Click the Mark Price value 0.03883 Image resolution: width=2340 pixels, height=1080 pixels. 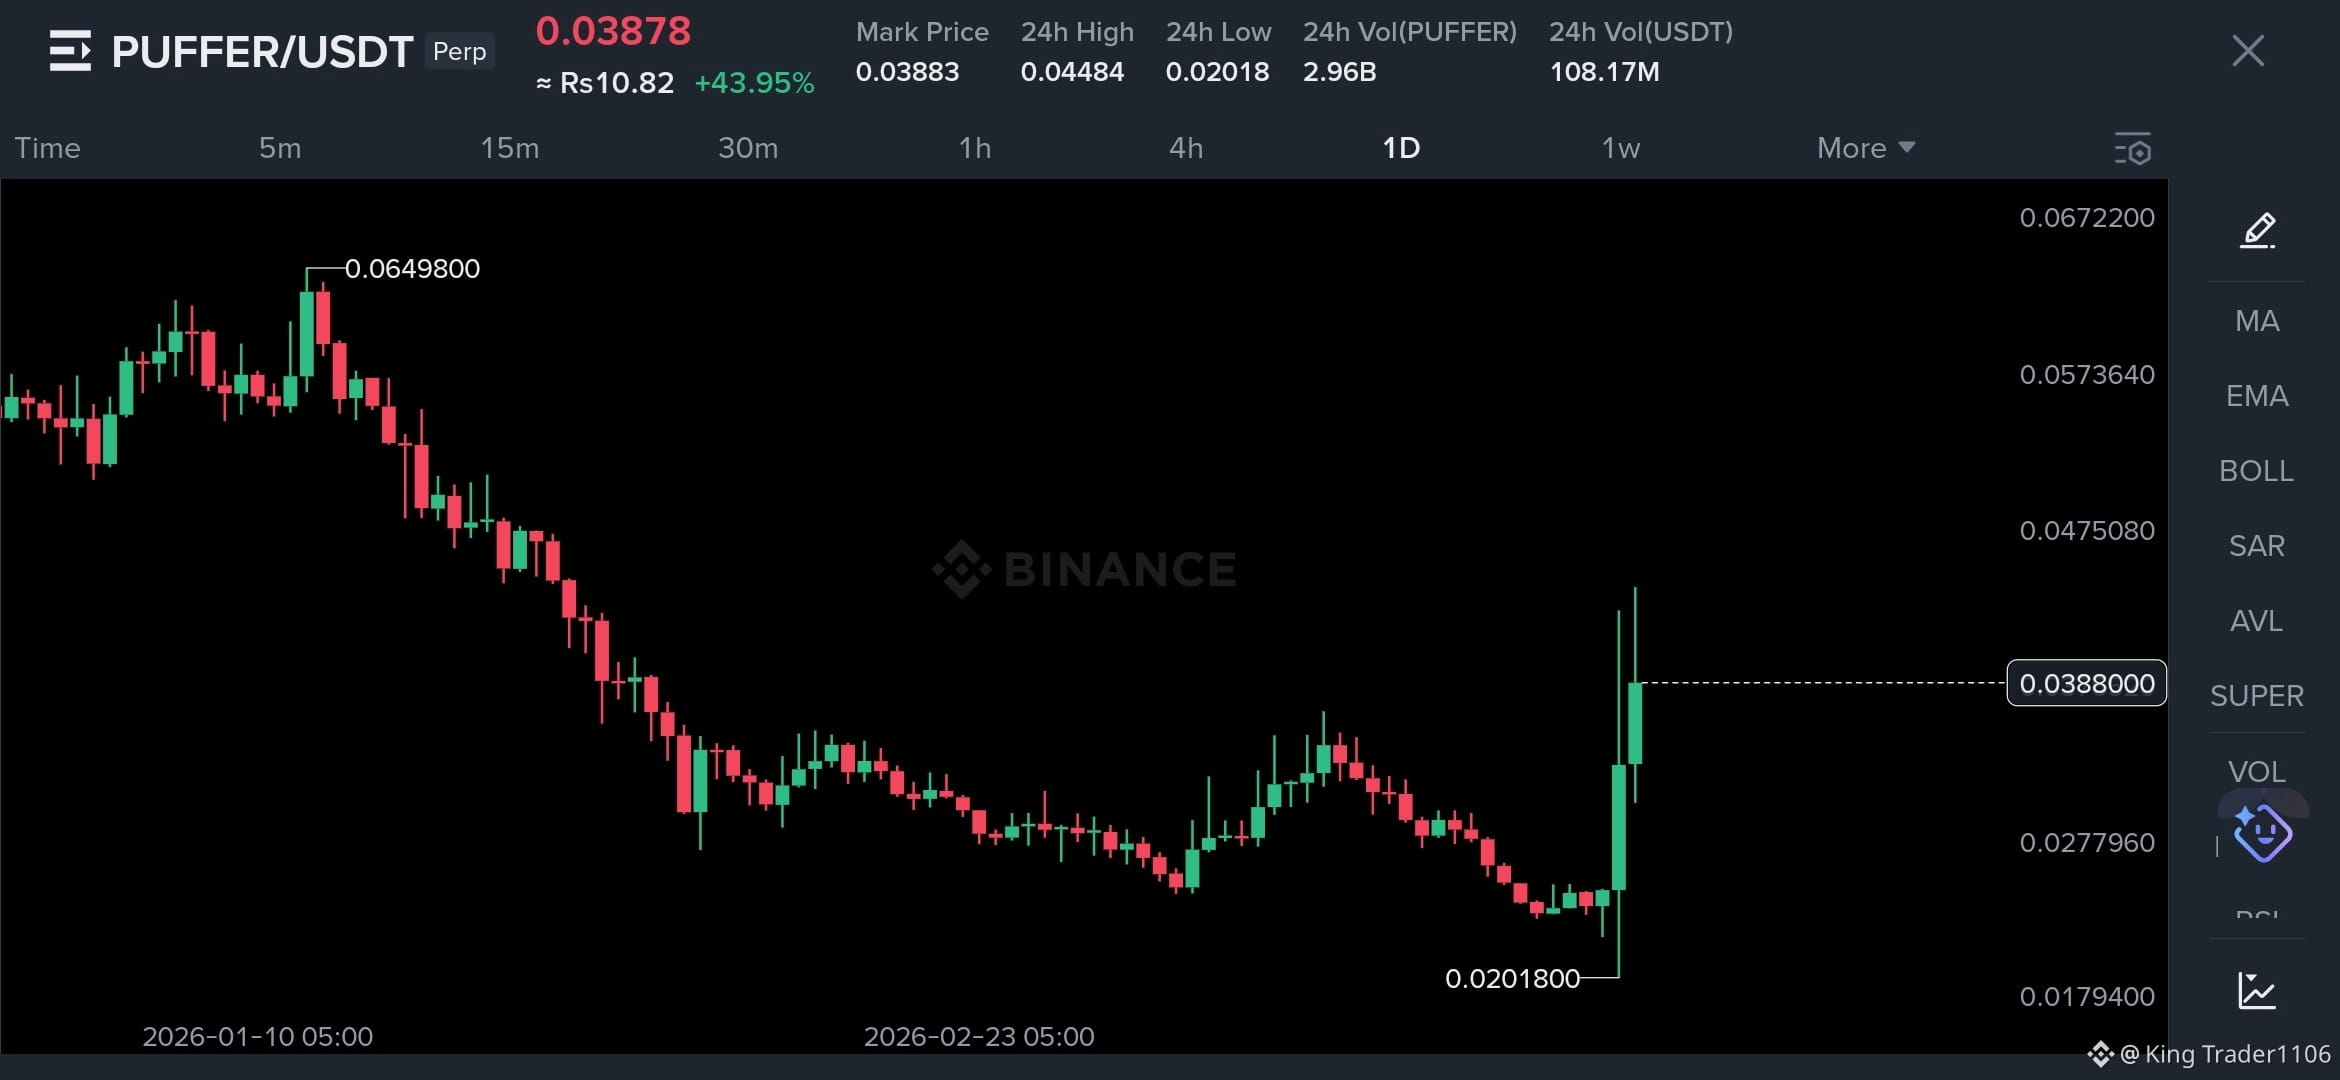tap(907, 72)
